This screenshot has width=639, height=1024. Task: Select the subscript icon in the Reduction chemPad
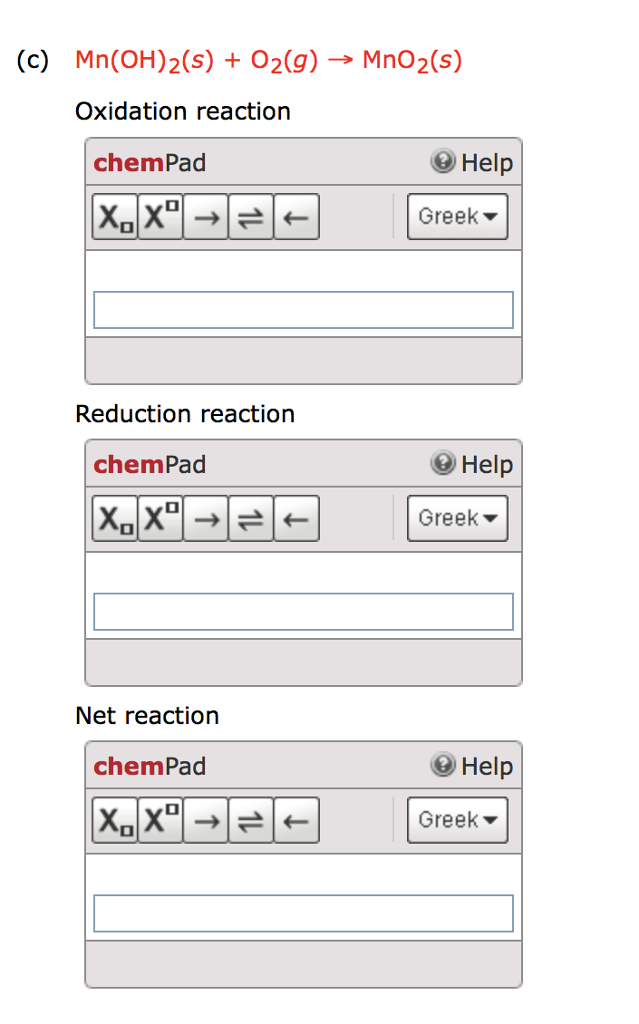click(x=114, y=518)
